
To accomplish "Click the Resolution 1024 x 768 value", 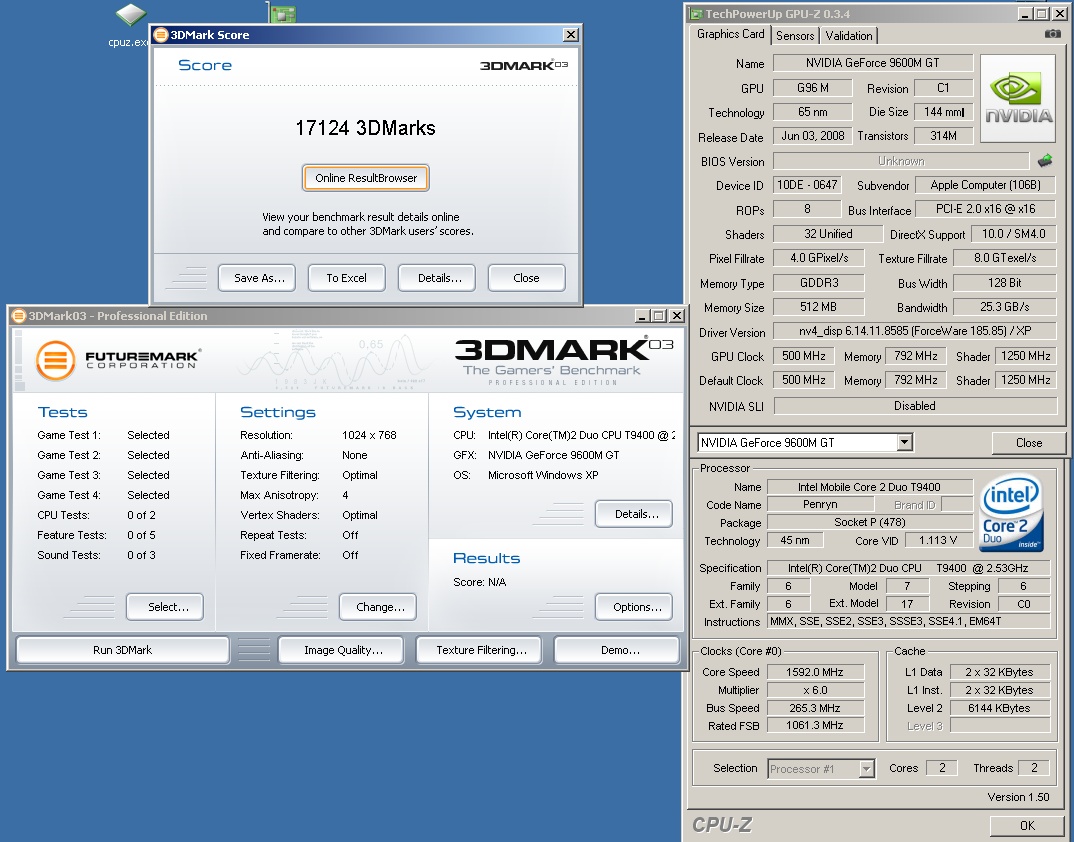I will tap(369, 435).
